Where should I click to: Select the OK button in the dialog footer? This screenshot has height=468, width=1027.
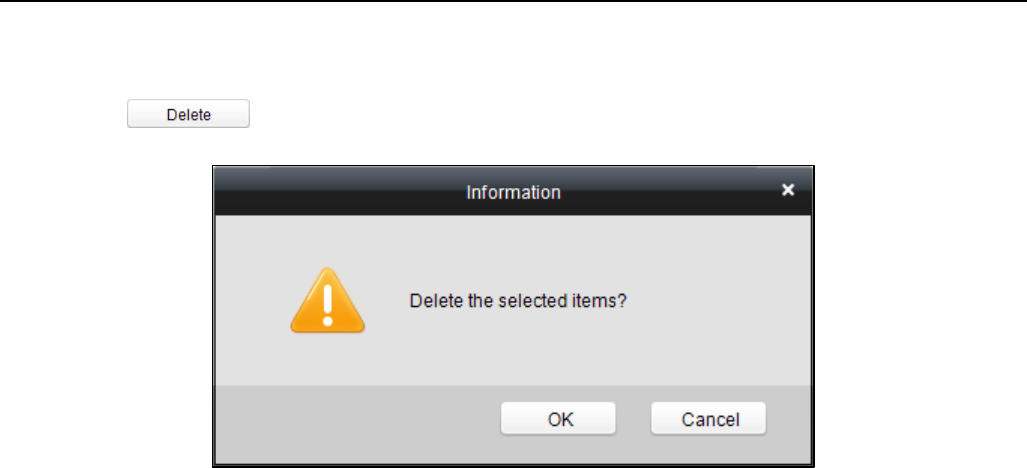point(559,419)
